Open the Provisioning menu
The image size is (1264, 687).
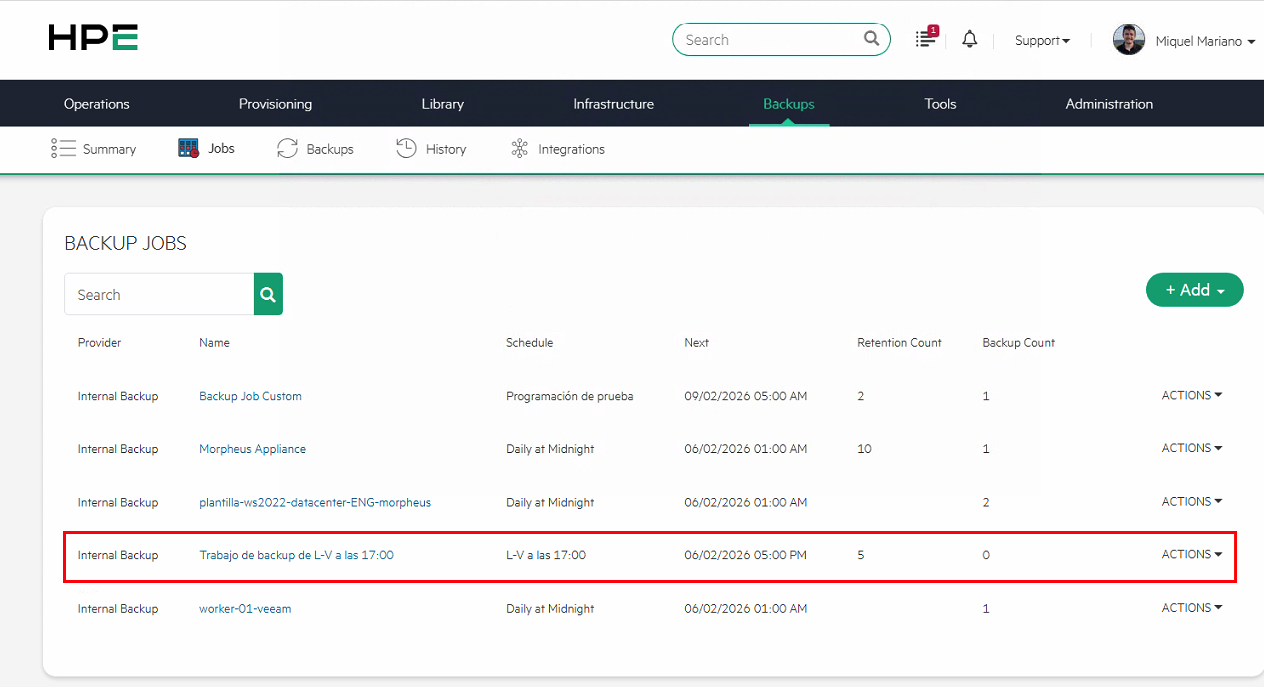275,104
